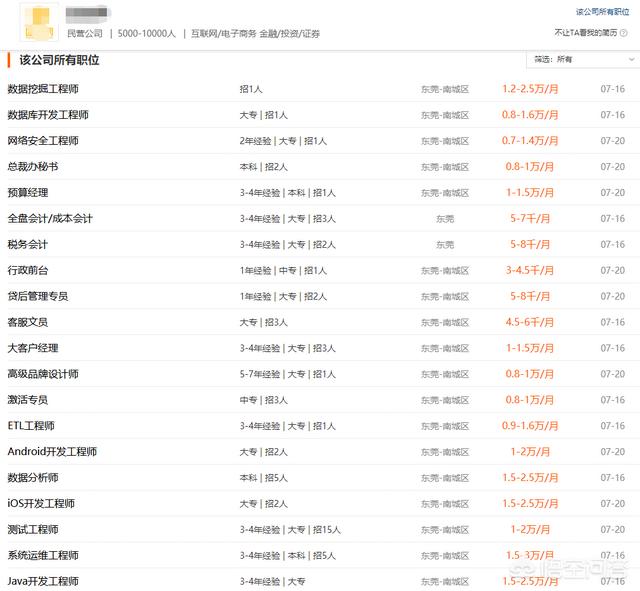Open the 激活专员 job listing
This screenshot has width=640, height=591.
pyautogui.click(x=28, y=400)
